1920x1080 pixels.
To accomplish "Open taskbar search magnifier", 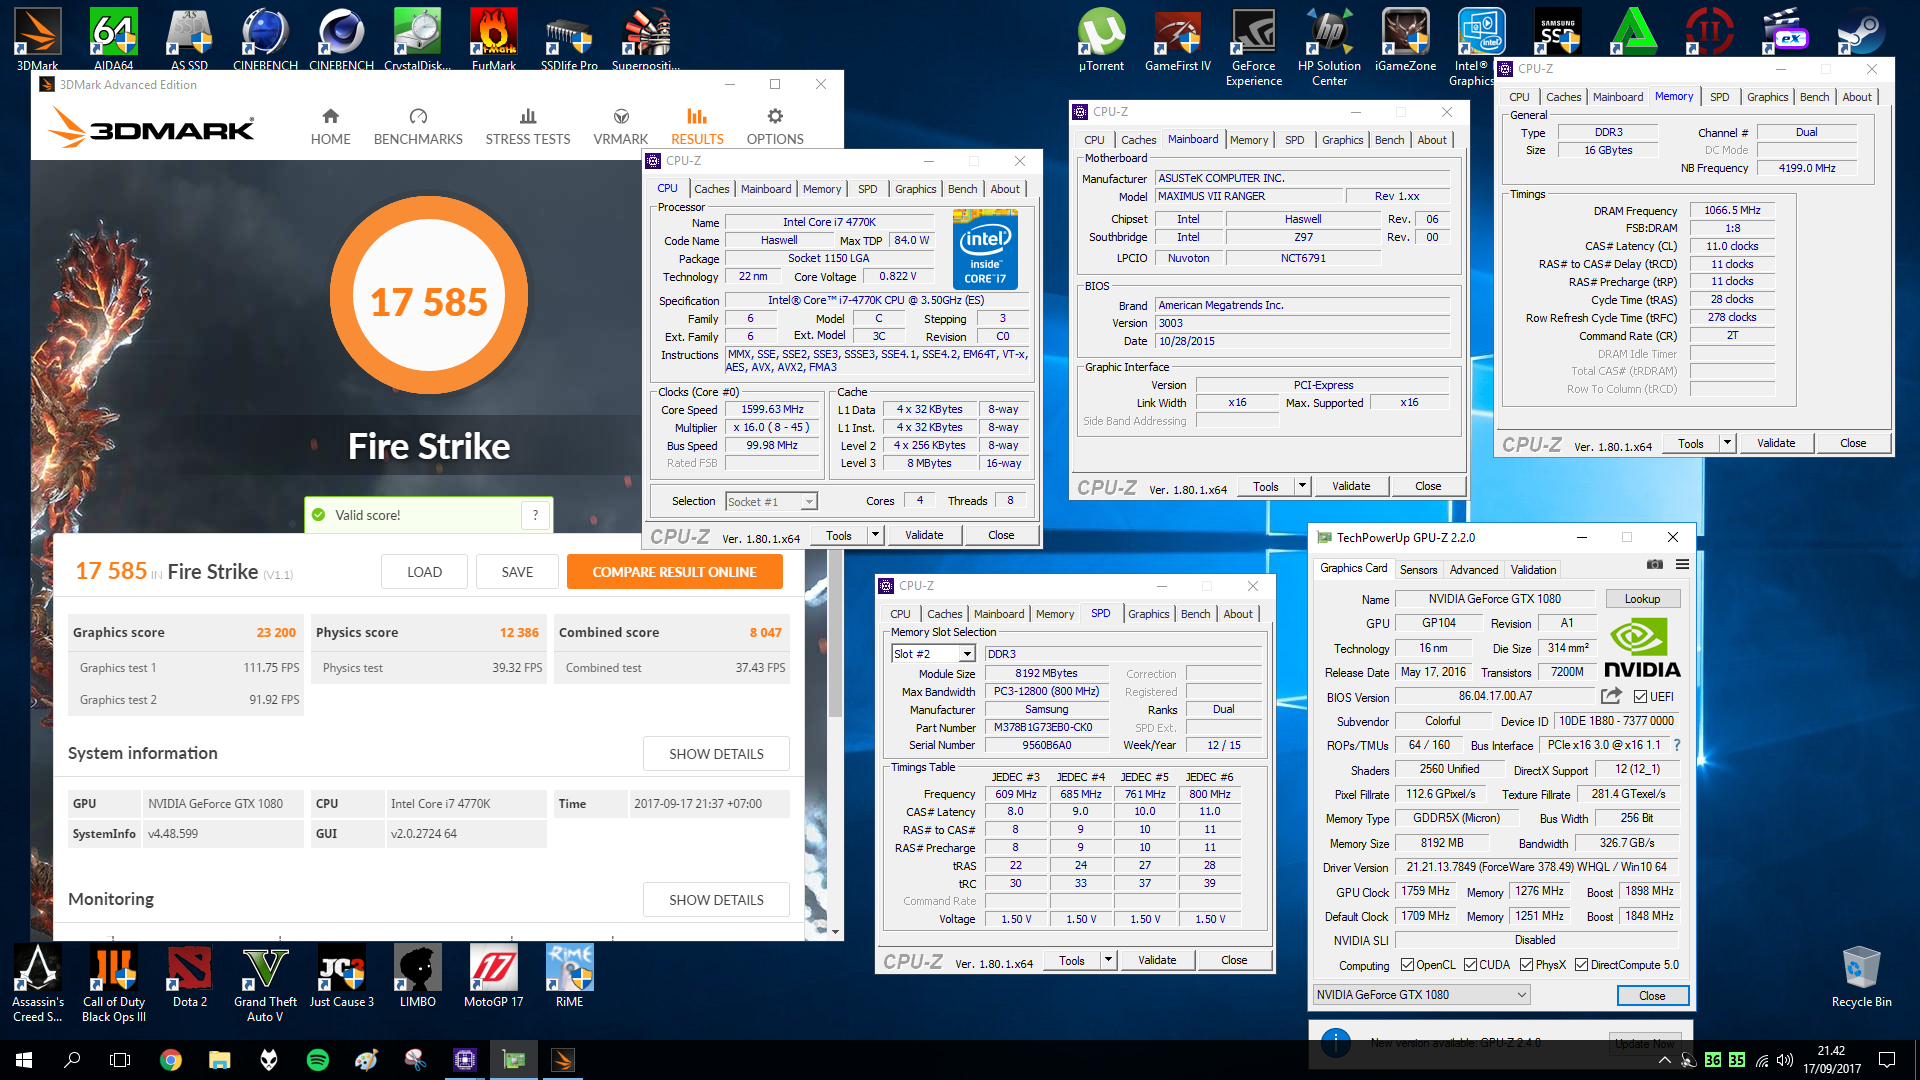I will tap(72, 1060).
